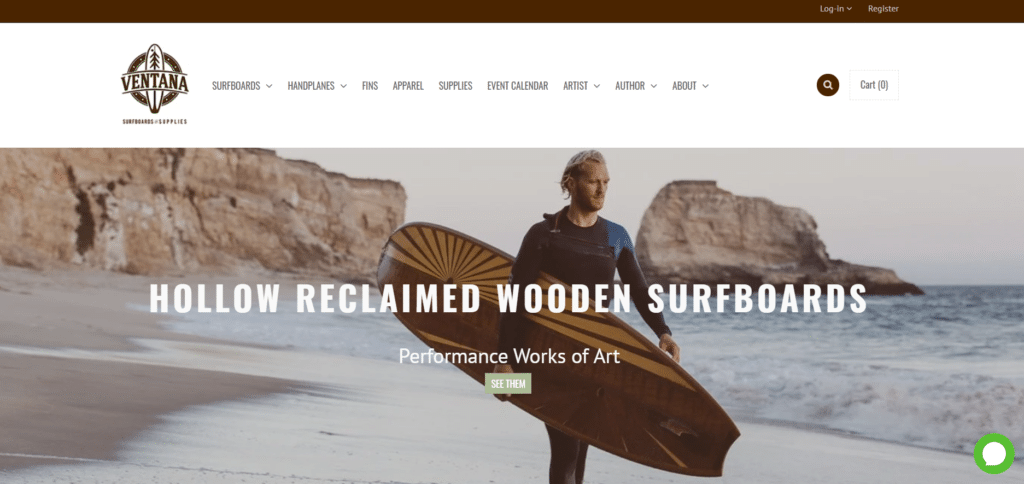The height and width of the screenshot is (484, 1024).
Task: Open the About dropdown chevron
Action: coord(705,86)
